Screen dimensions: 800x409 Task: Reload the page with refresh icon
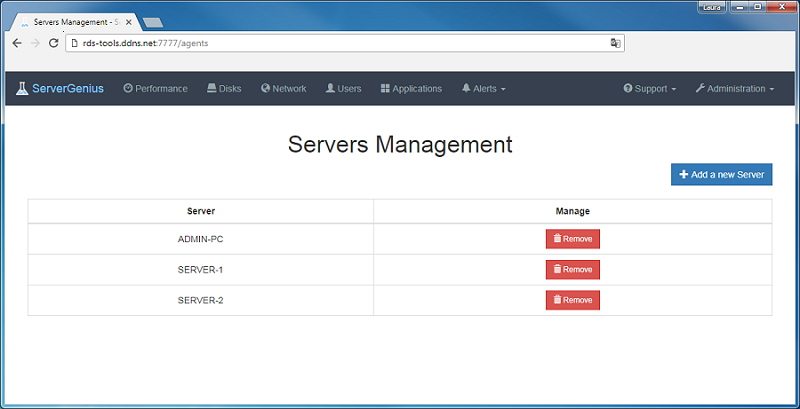click(54, 43)
